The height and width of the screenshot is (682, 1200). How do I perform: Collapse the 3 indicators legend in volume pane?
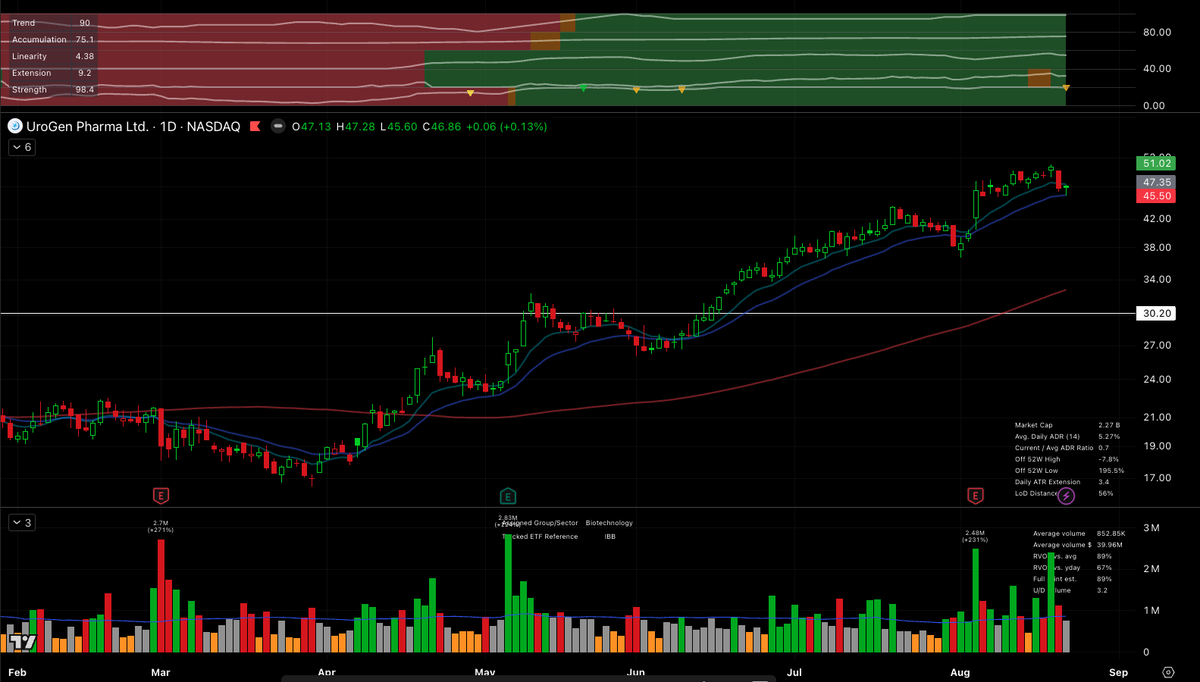(x=22, y=522)
